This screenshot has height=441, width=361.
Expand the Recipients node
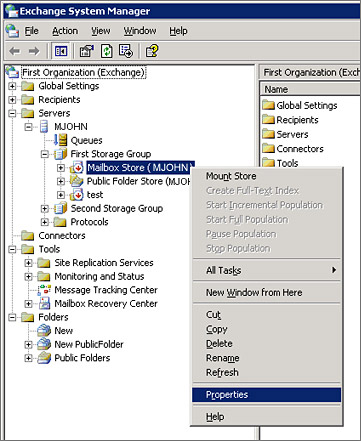[x=12, y=100]
